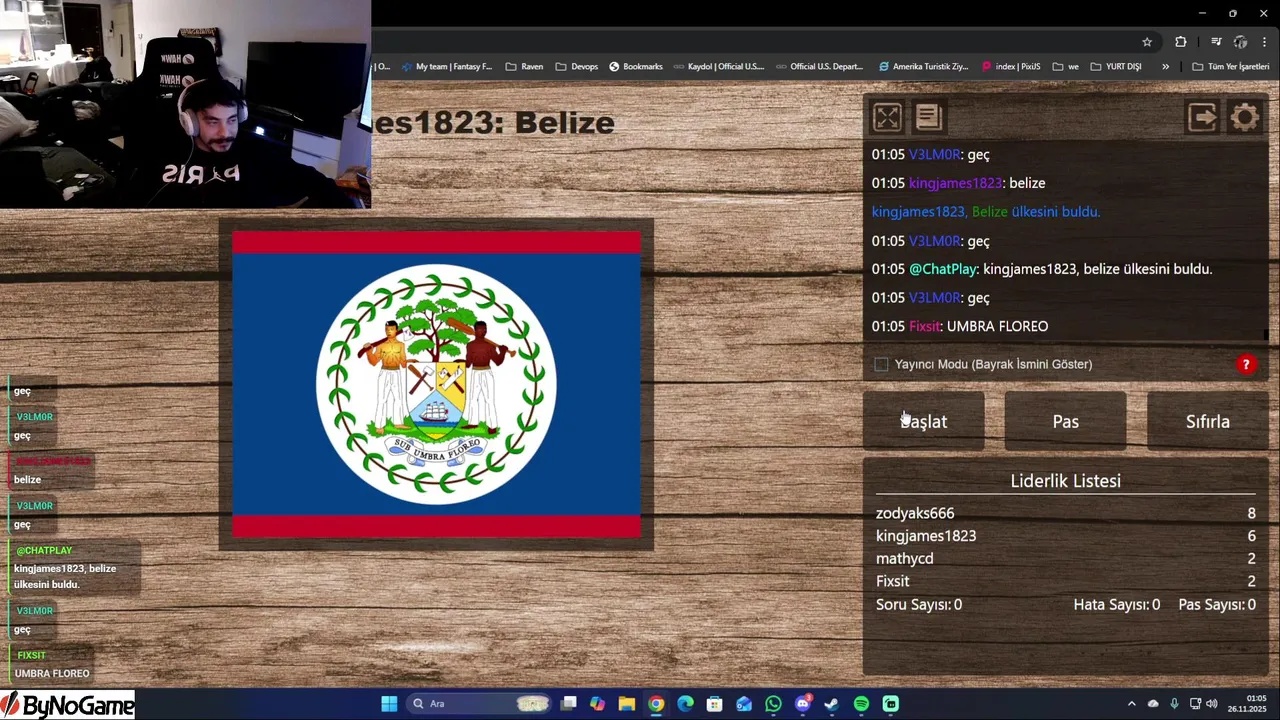Open the document/log icon above chat

pos(928,118)
